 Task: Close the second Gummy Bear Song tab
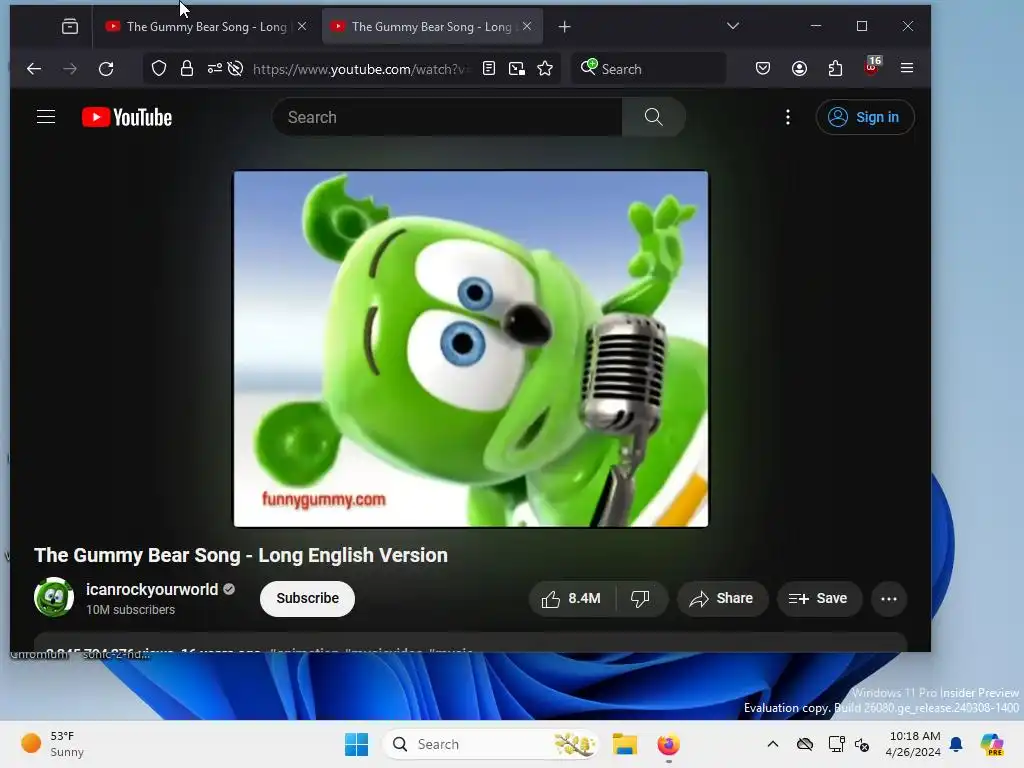coord(527,27)
